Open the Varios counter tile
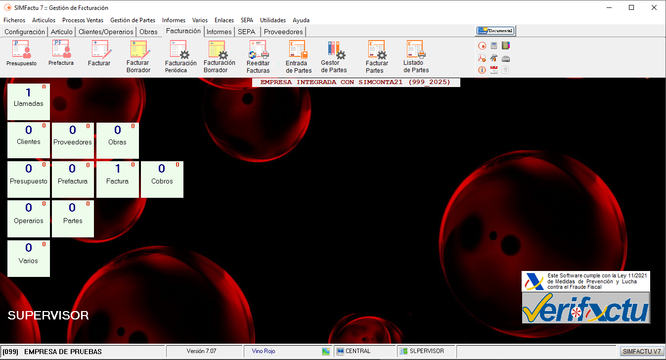Screen dimensions: 666x360 [28, 259]
